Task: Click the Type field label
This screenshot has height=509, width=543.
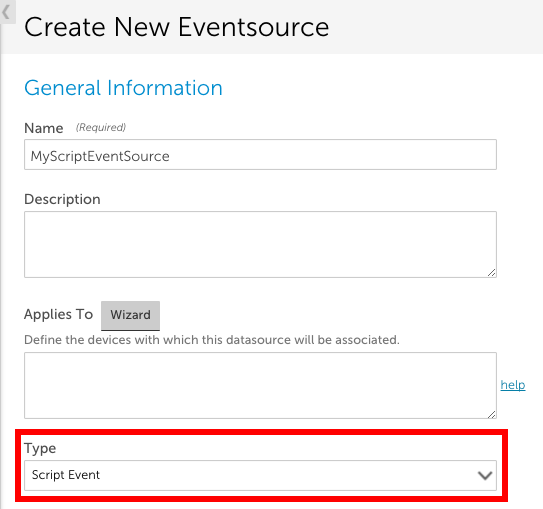Action: coord(40,448)
